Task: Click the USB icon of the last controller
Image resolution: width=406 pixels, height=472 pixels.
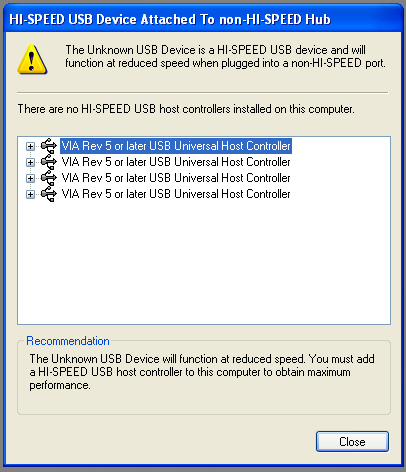Action: coord(49,194)
